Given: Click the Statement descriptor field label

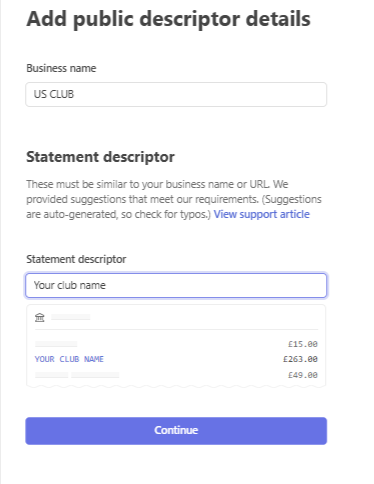Looking at the screenshot, I should [x=76, y=259].
